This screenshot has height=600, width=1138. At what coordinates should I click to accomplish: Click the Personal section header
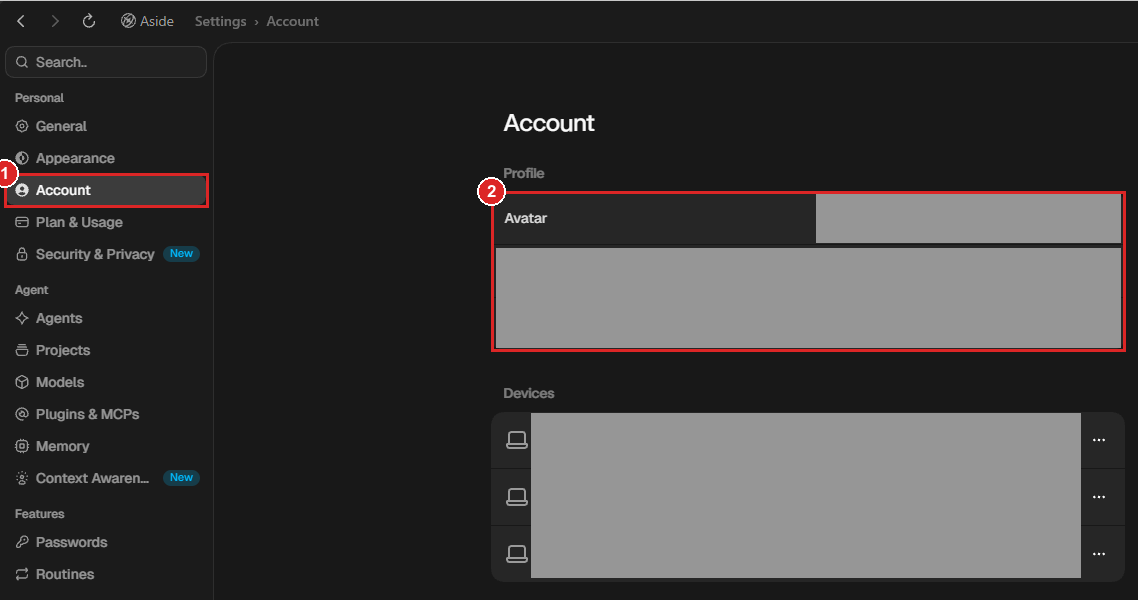[39, 98]
